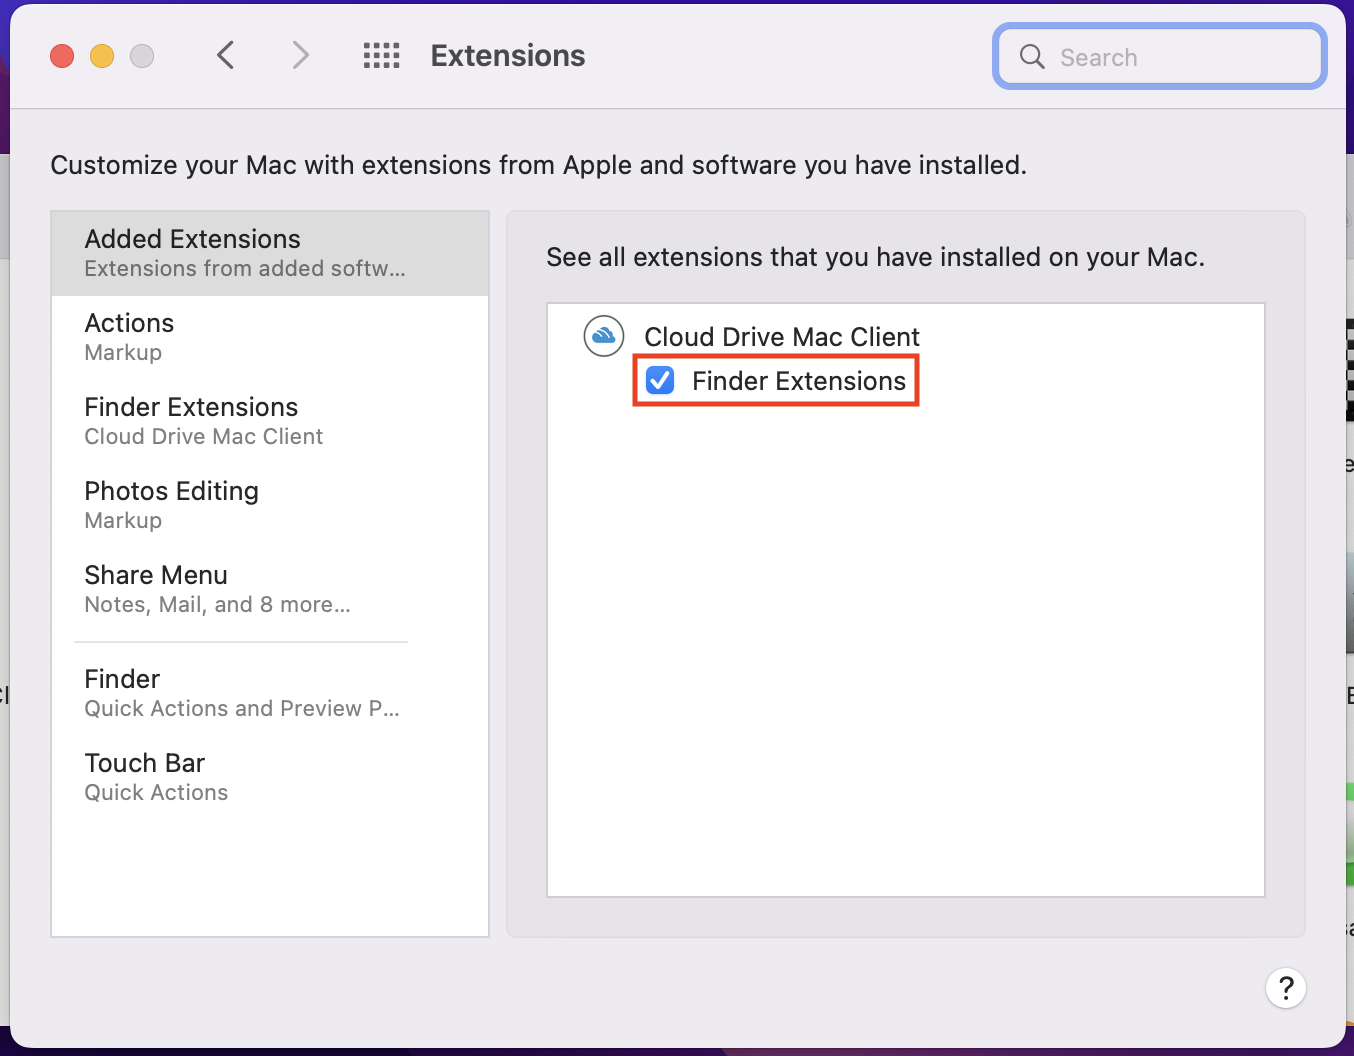The height and width of the screenshot is (1056, 1354).
Task: Click the Cloud Drive Mac Client icon
Action: point(604,336)
